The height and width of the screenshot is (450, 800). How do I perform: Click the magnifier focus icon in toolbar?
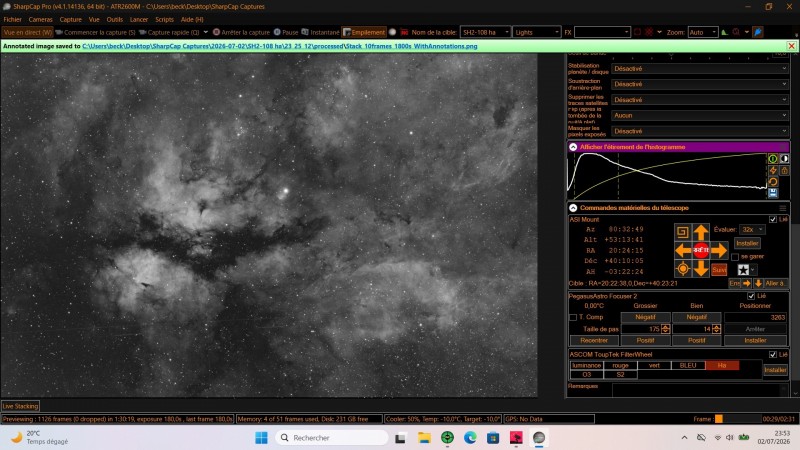(x=736, y=32)
